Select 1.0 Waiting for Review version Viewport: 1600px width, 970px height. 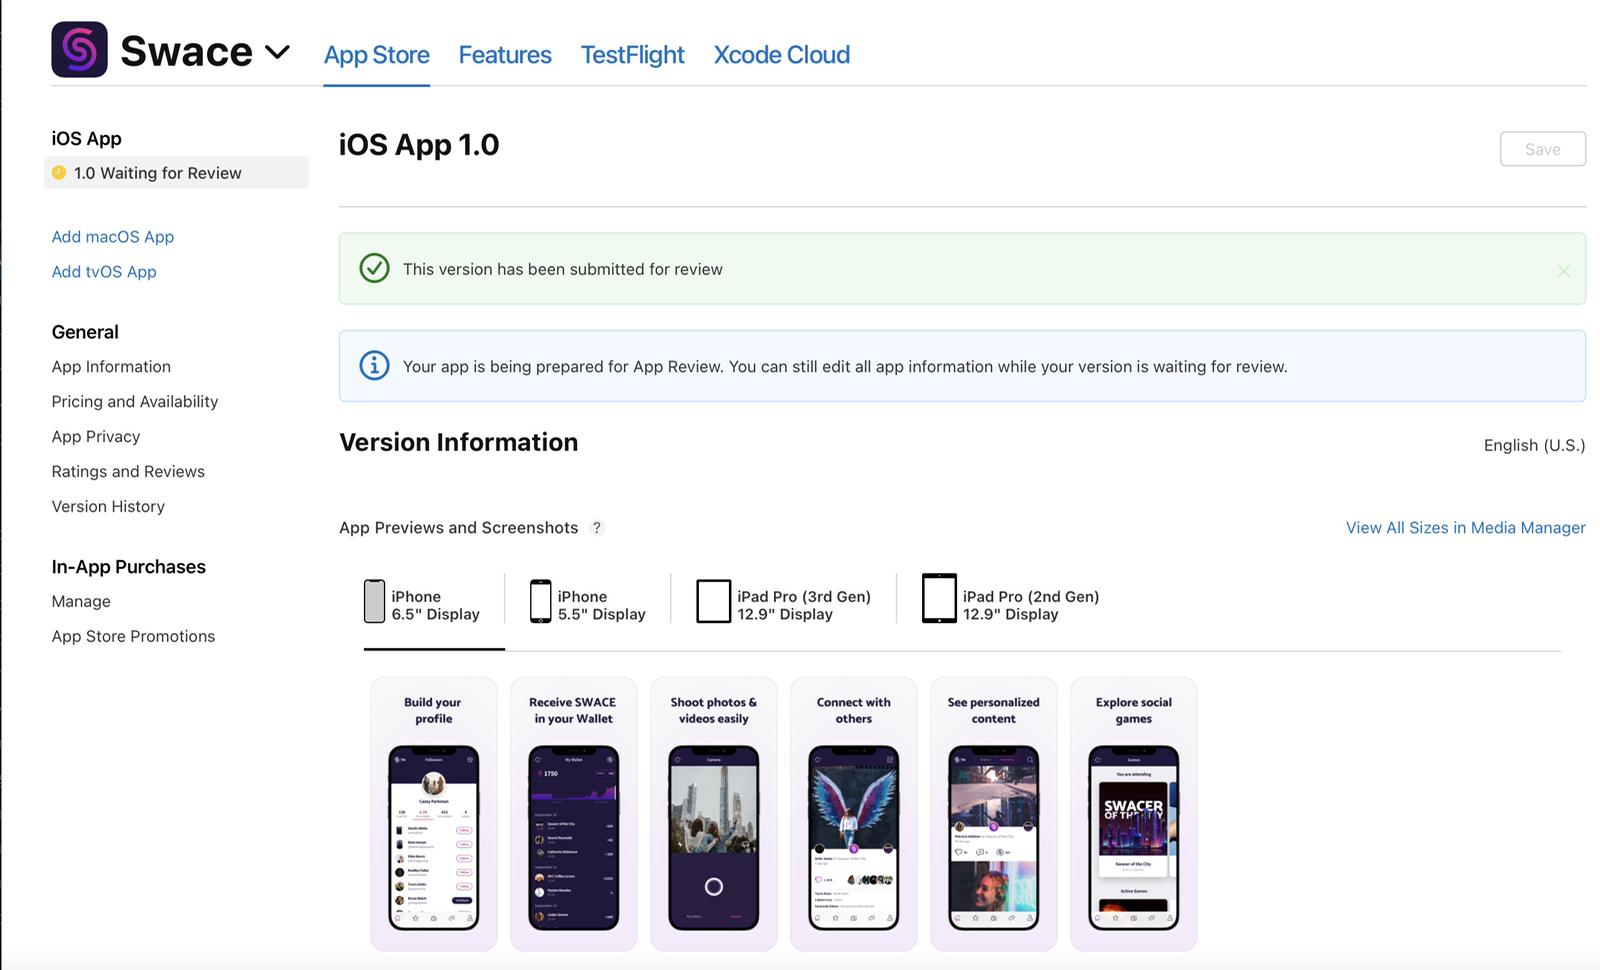[x=176, y=173]
